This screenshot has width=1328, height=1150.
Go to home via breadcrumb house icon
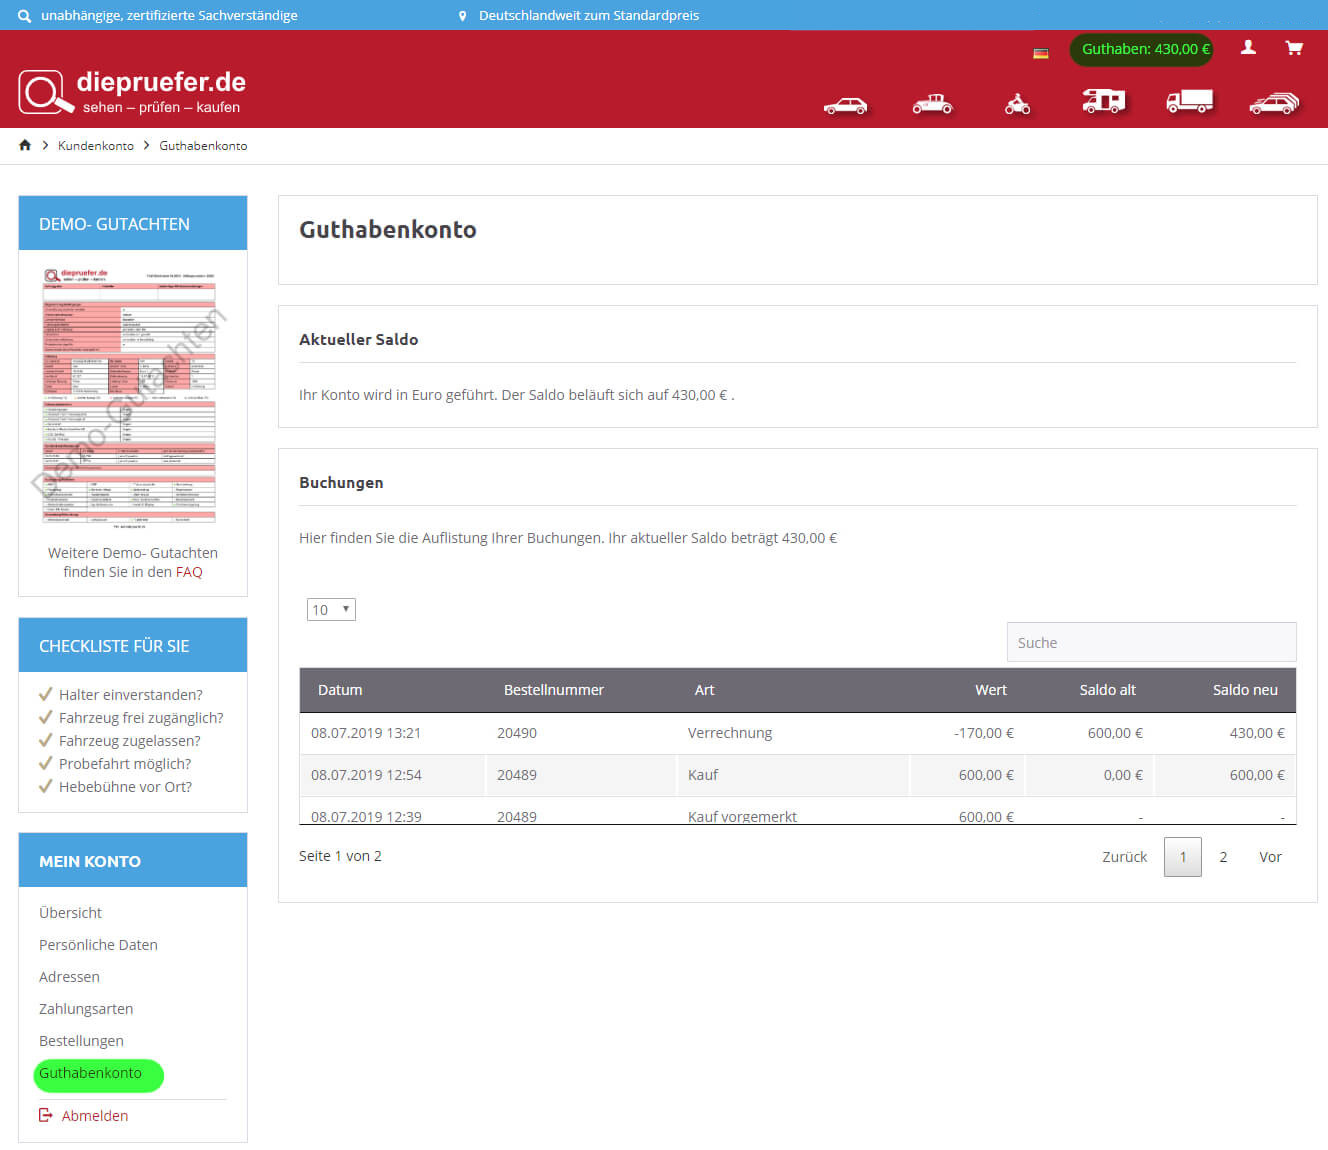click(25, 146)
